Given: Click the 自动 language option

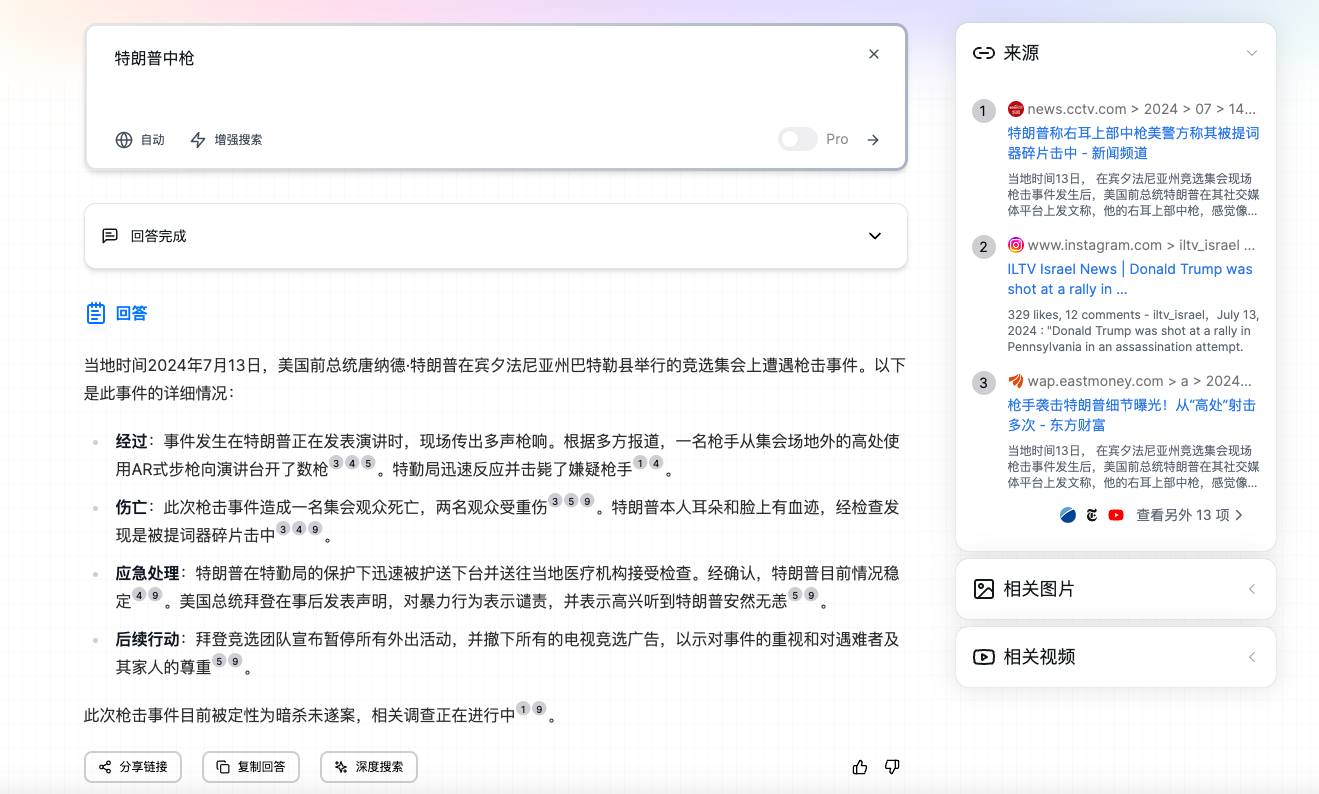Looking at the screenshot, I should click(152, 140).
